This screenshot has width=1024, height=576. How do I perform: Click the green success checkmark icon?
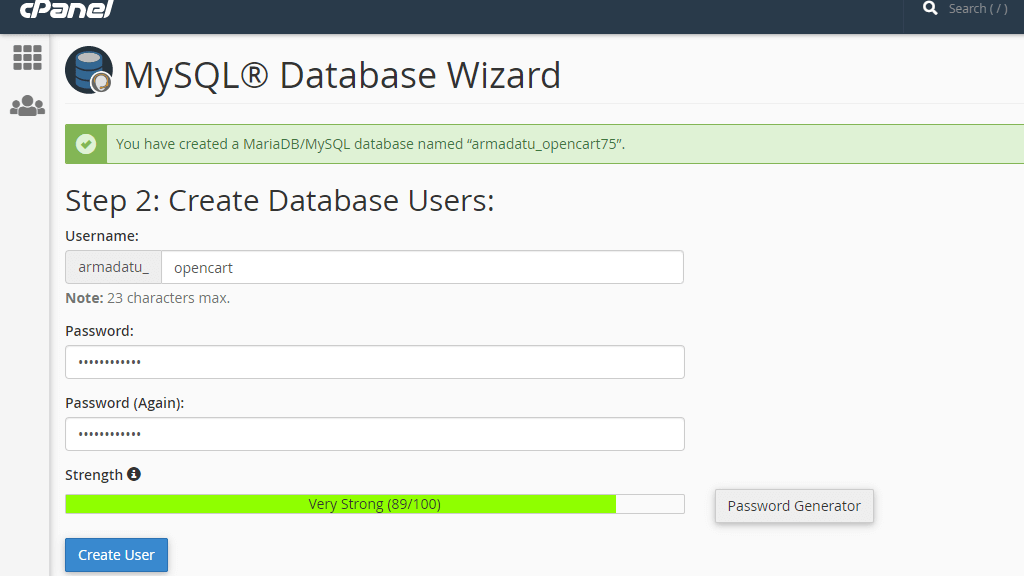(x=85, y=143)
